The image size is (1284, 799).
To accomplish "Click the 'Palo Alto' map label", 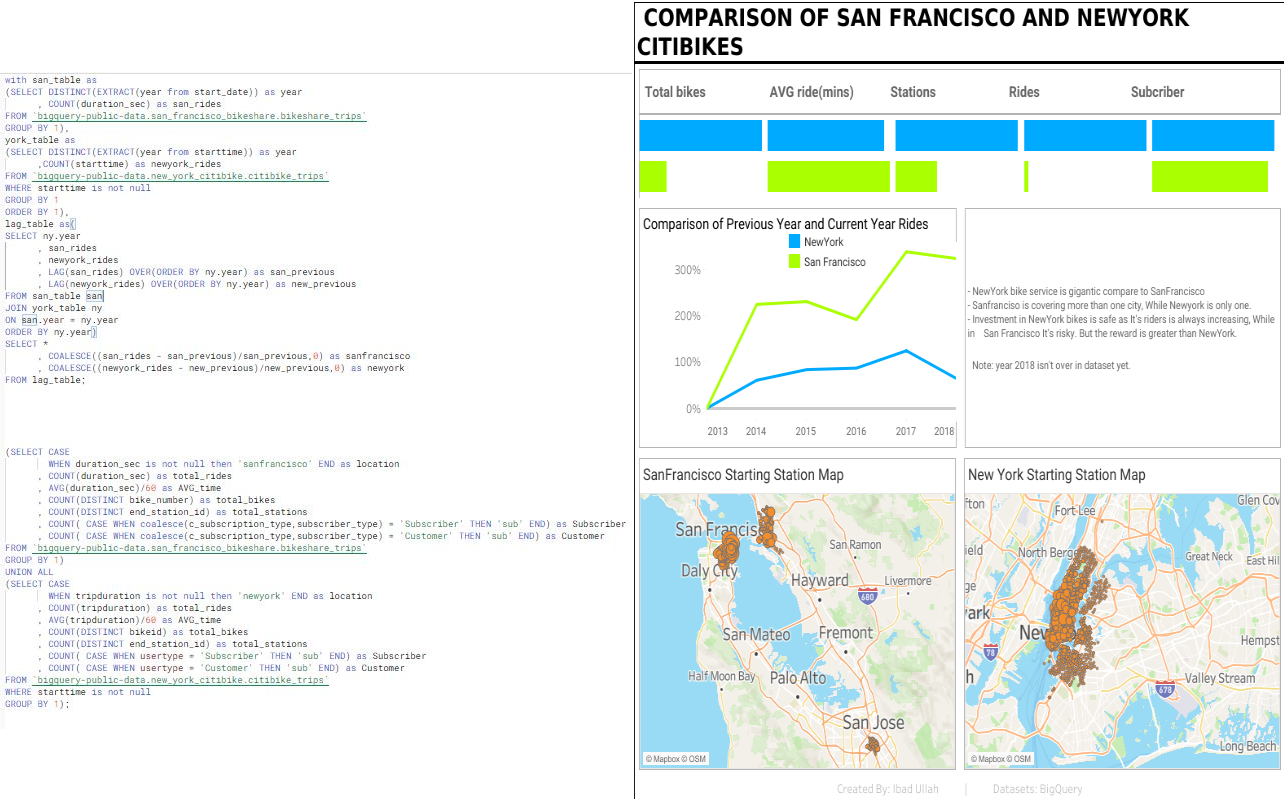I will click(x=798, y=677).
